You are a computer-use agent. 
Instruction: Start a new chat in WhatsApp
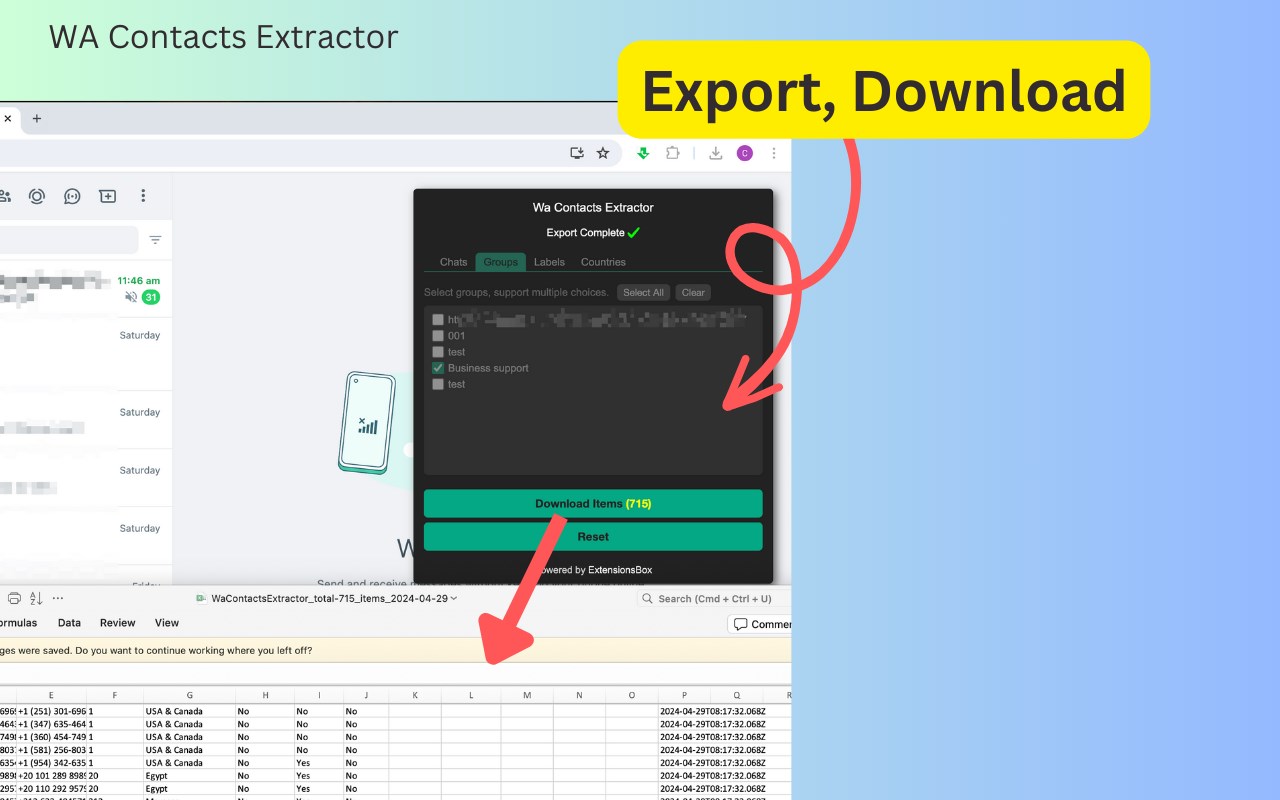(x=107, y=196)
